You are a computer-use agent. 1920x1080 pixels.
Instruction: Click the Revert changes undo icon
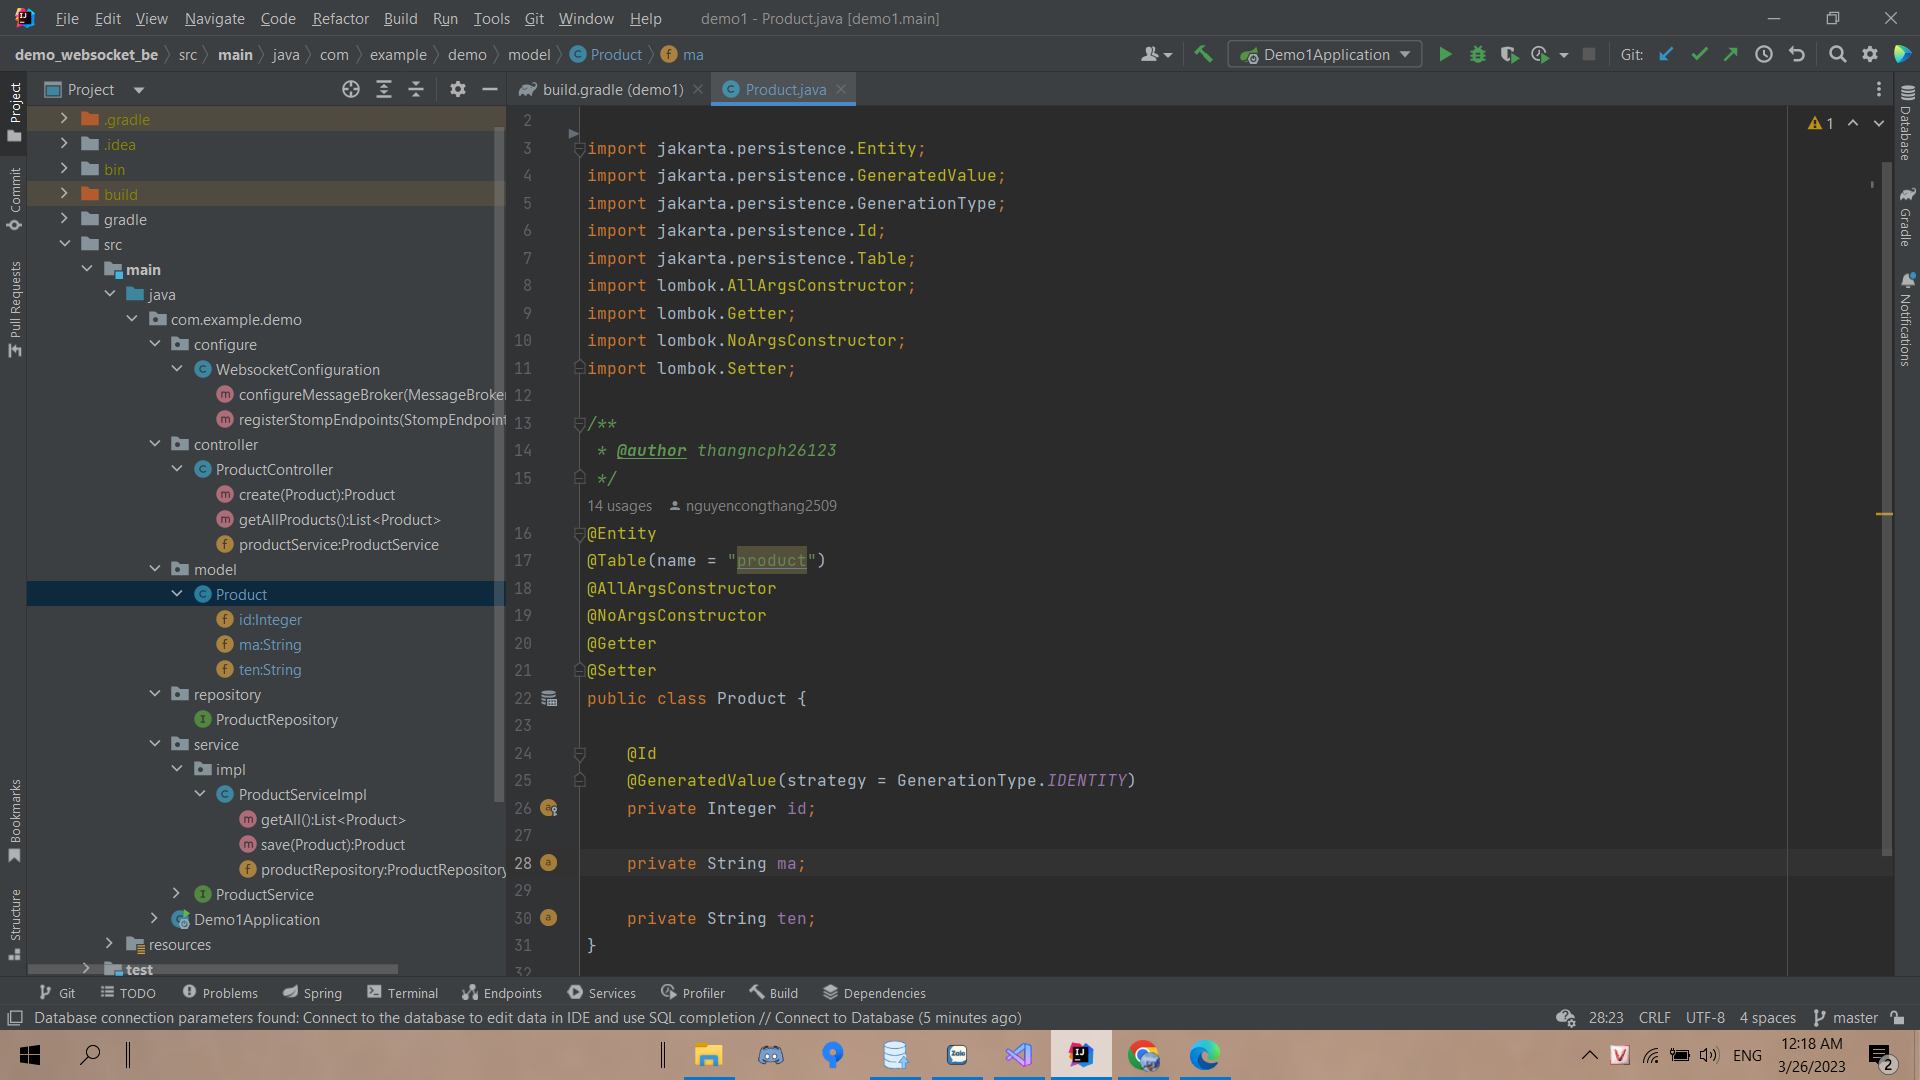click(x=1796, y=54)
